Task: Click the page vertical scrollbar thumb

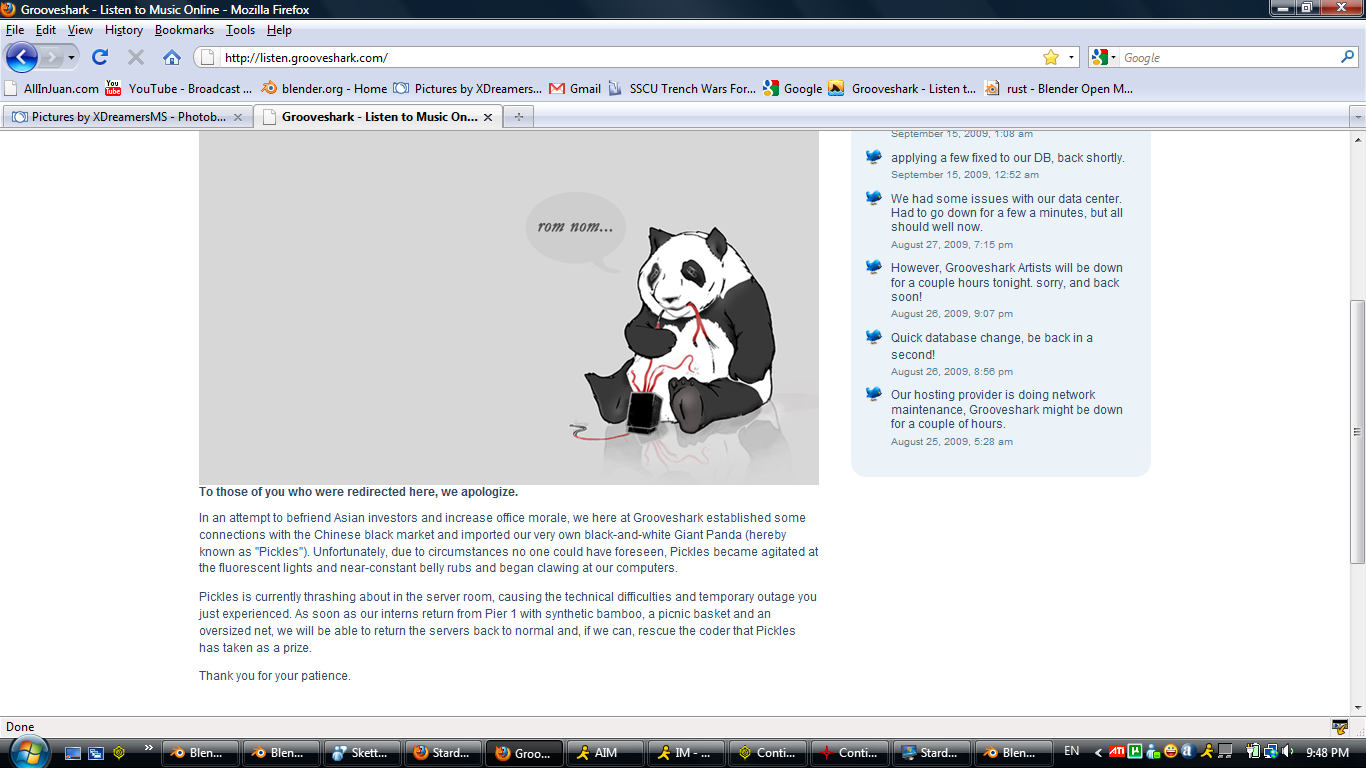Action: 1357,431
